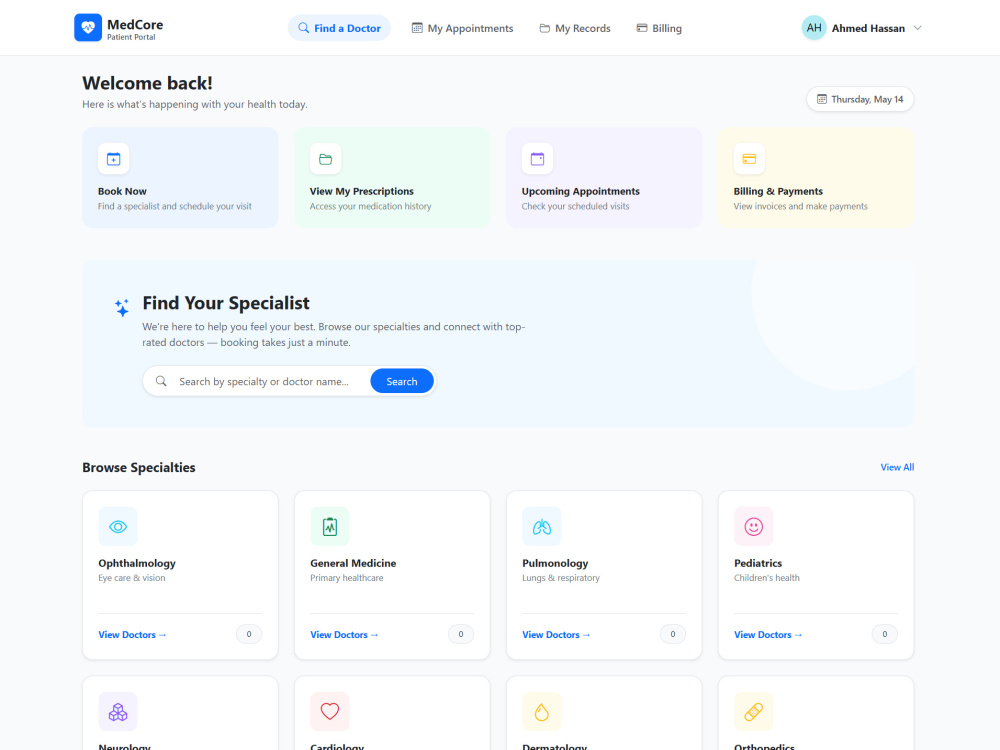
Task: Click the "Children's health" subtitle
Action: [766, 578]
